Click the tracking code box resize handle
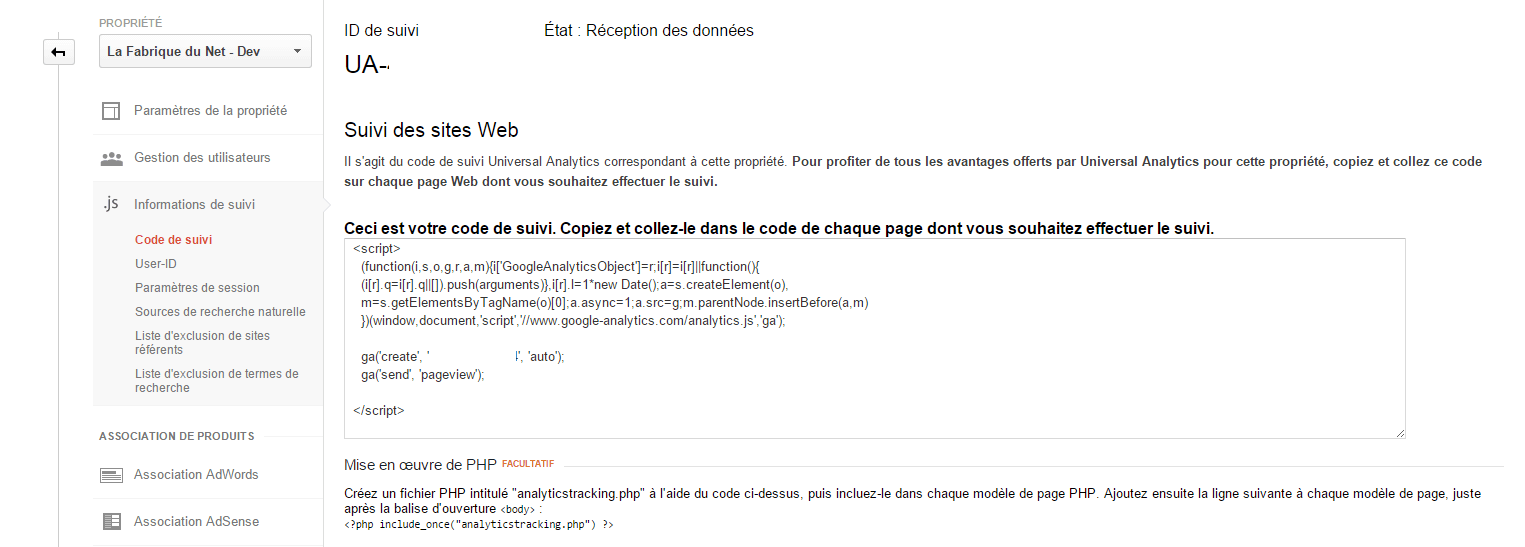Screen dimensions: 1525x547 (x=1399, y=432)
